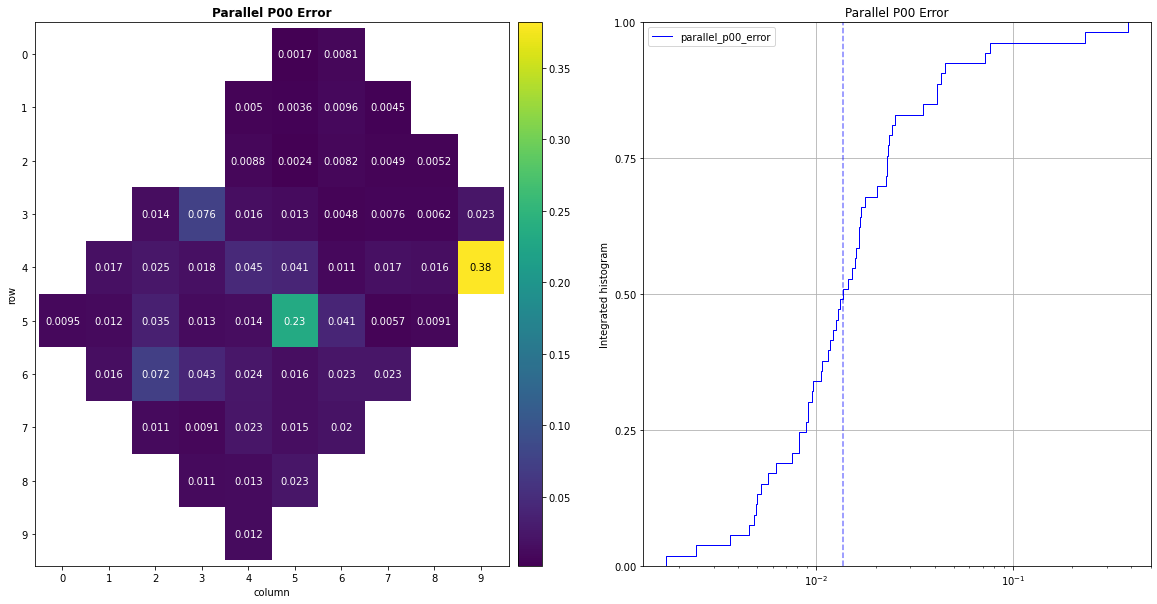Image resolution: width=1157 pixels, height=604 pixels.
Task: Select the 0.035 heatmap cell
Action: [155, 321]
